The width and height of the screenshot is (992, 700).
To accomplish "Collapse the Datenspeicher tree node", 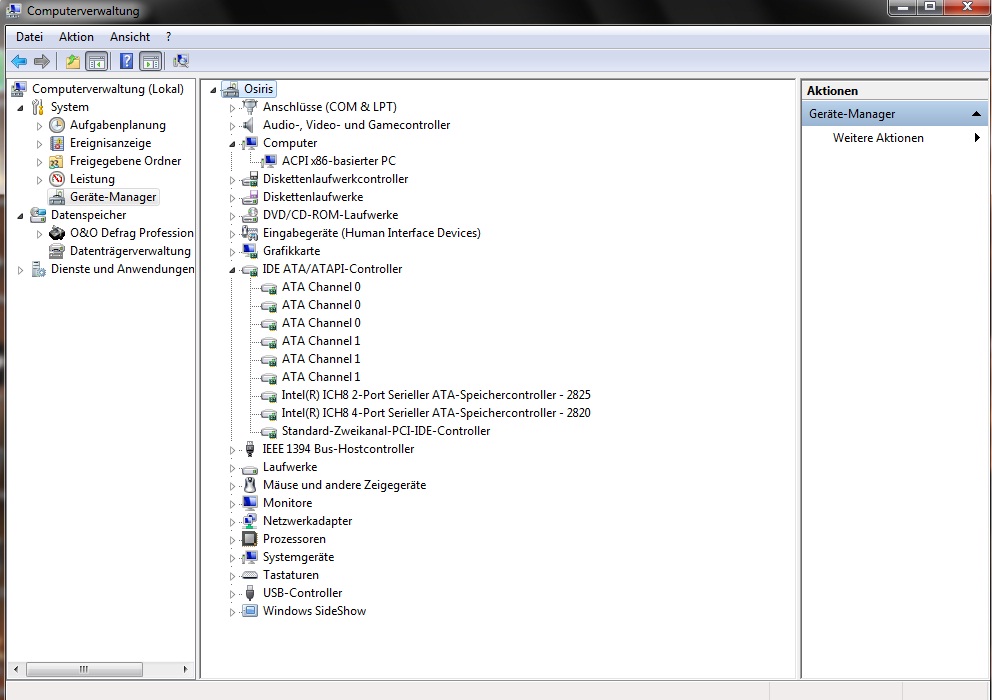I will point(20,216).
